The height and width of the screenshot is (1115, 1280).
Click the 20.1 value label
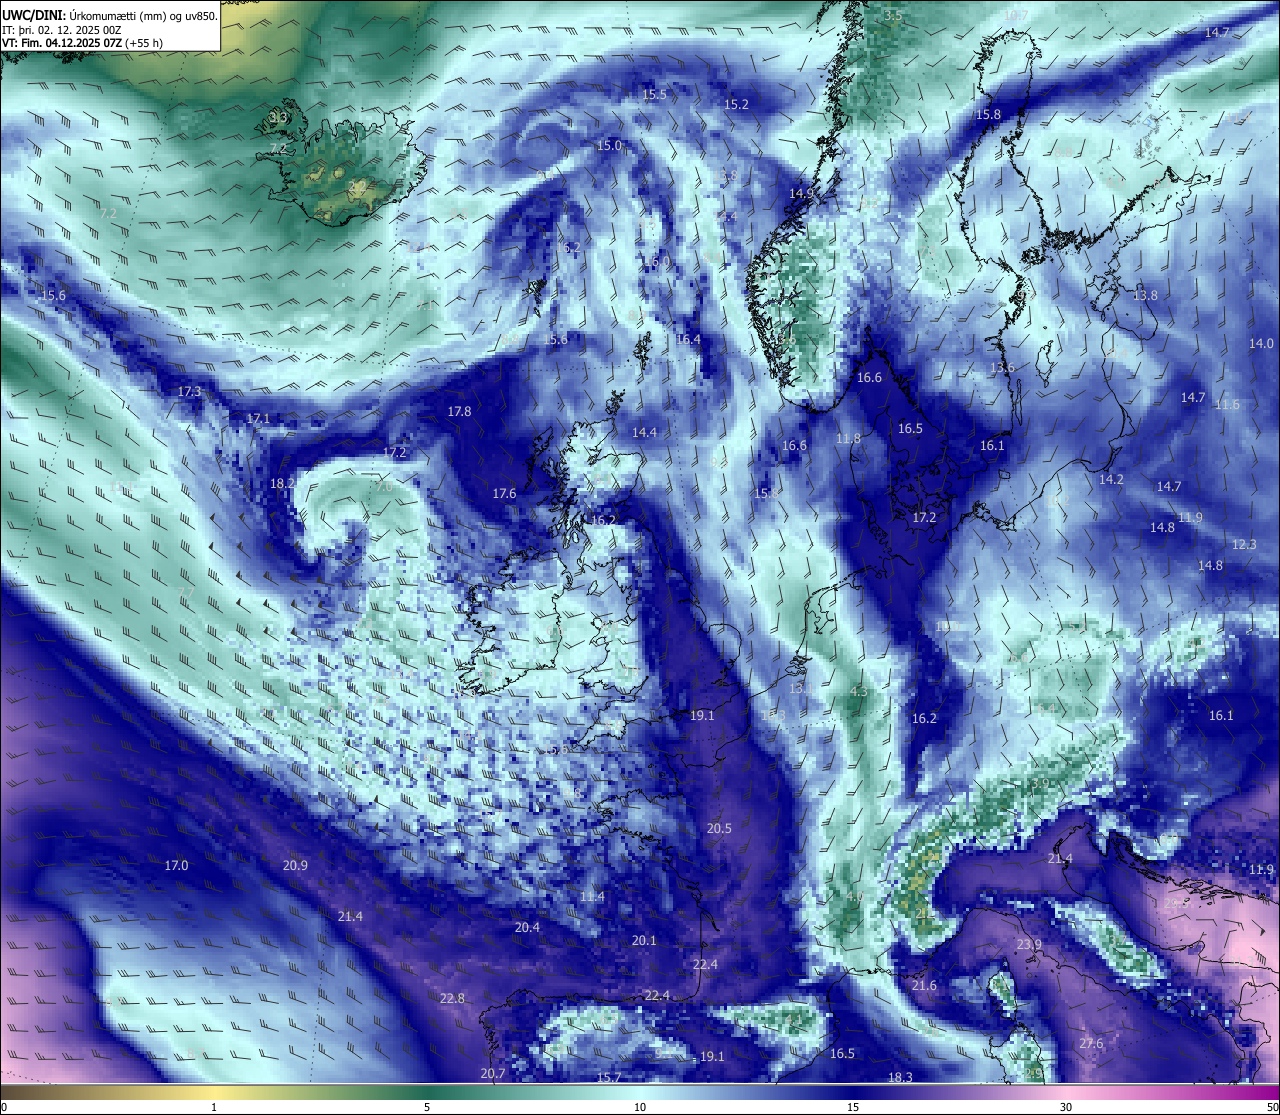644,940
